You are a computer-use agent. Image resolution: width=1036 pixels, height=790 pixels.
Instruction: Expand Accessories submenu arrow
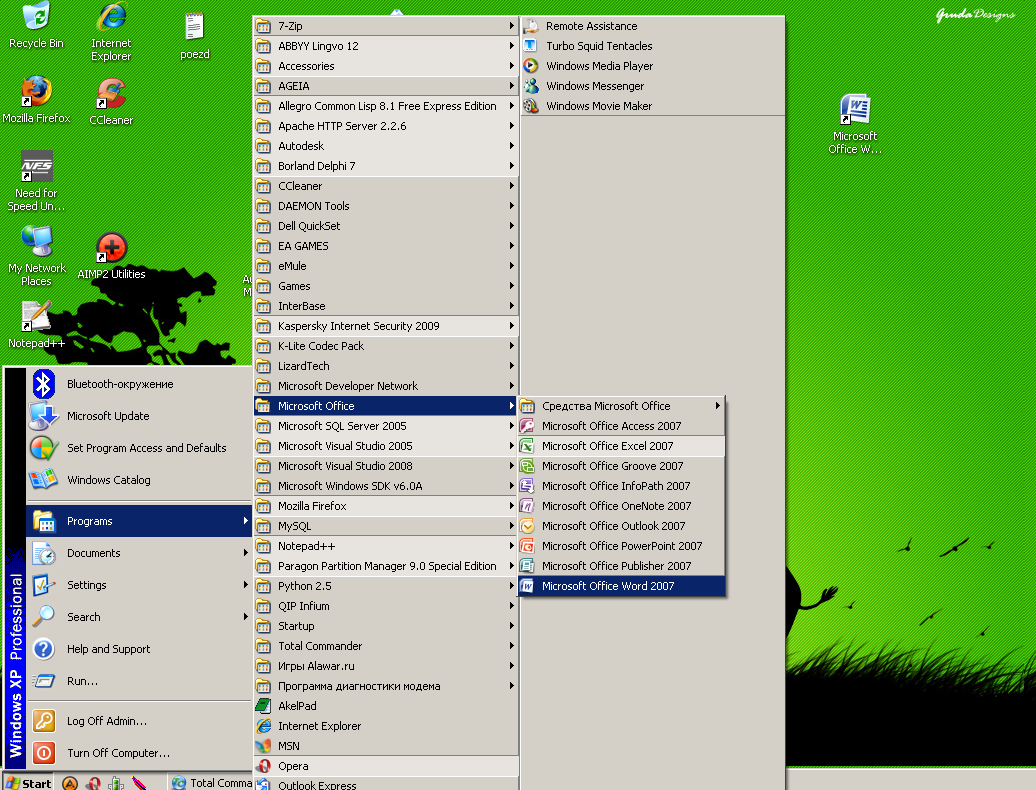coord(511,66)
